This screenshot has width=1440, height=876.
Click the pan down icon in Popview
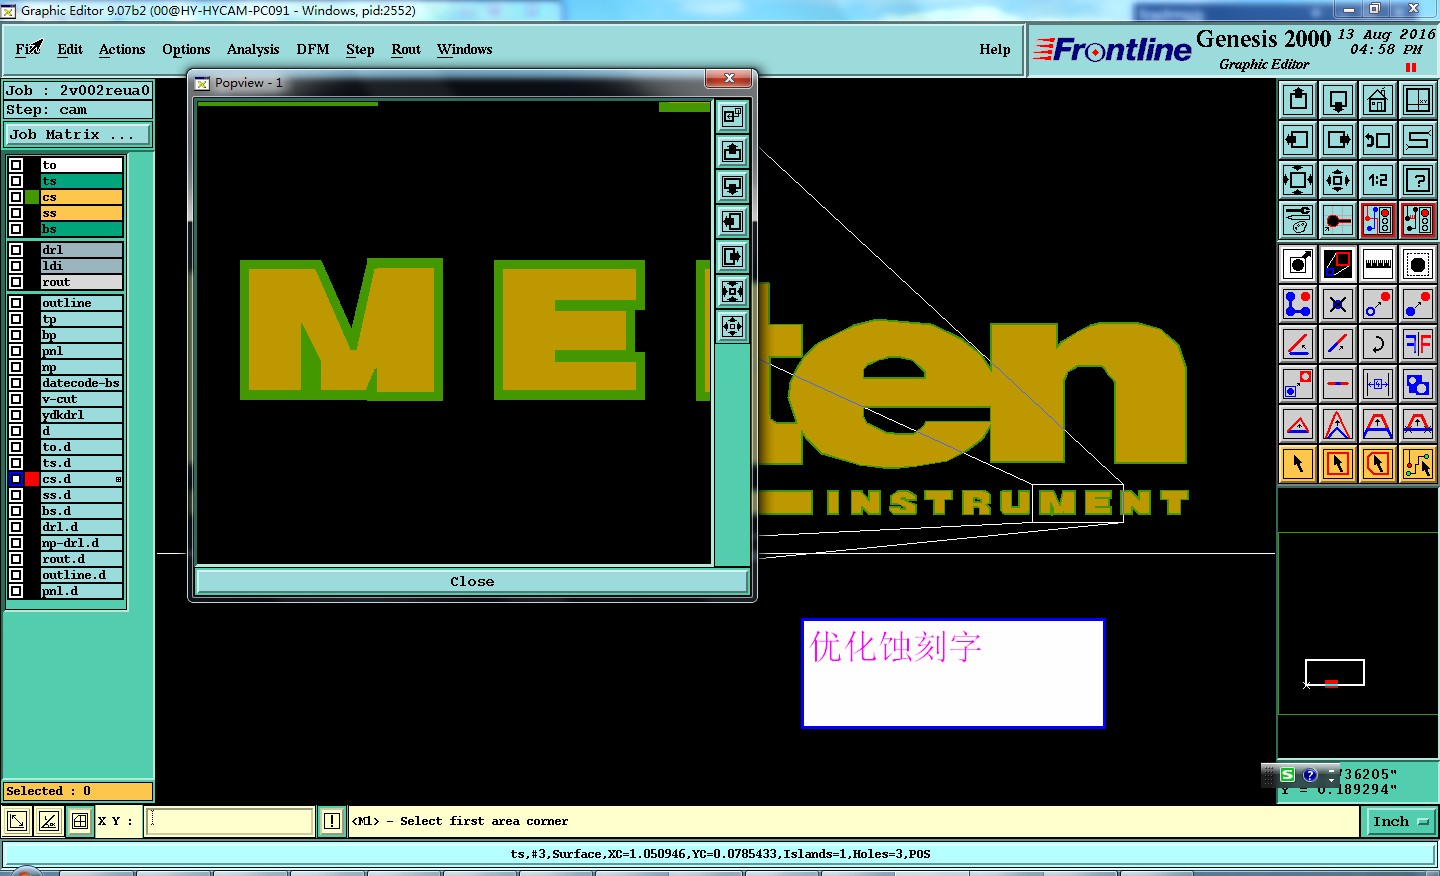733,187
